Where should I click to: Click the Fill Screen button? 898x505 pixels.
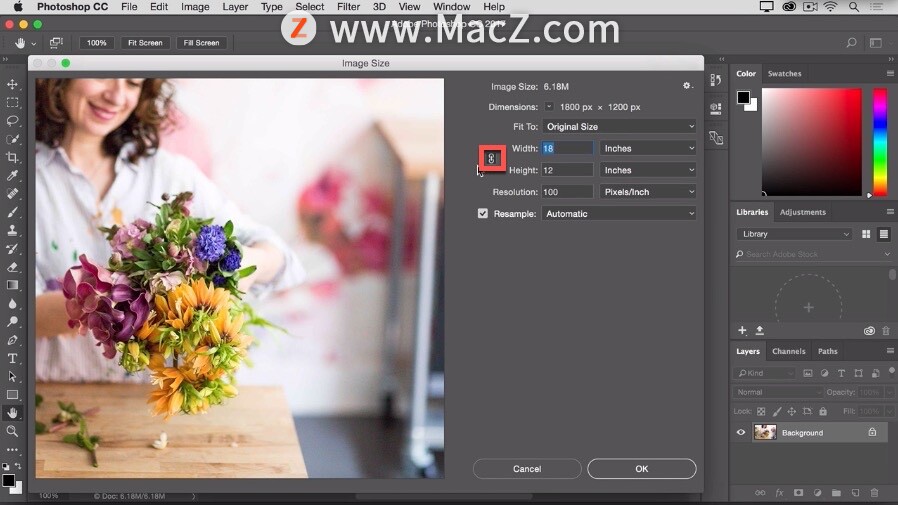202,42
